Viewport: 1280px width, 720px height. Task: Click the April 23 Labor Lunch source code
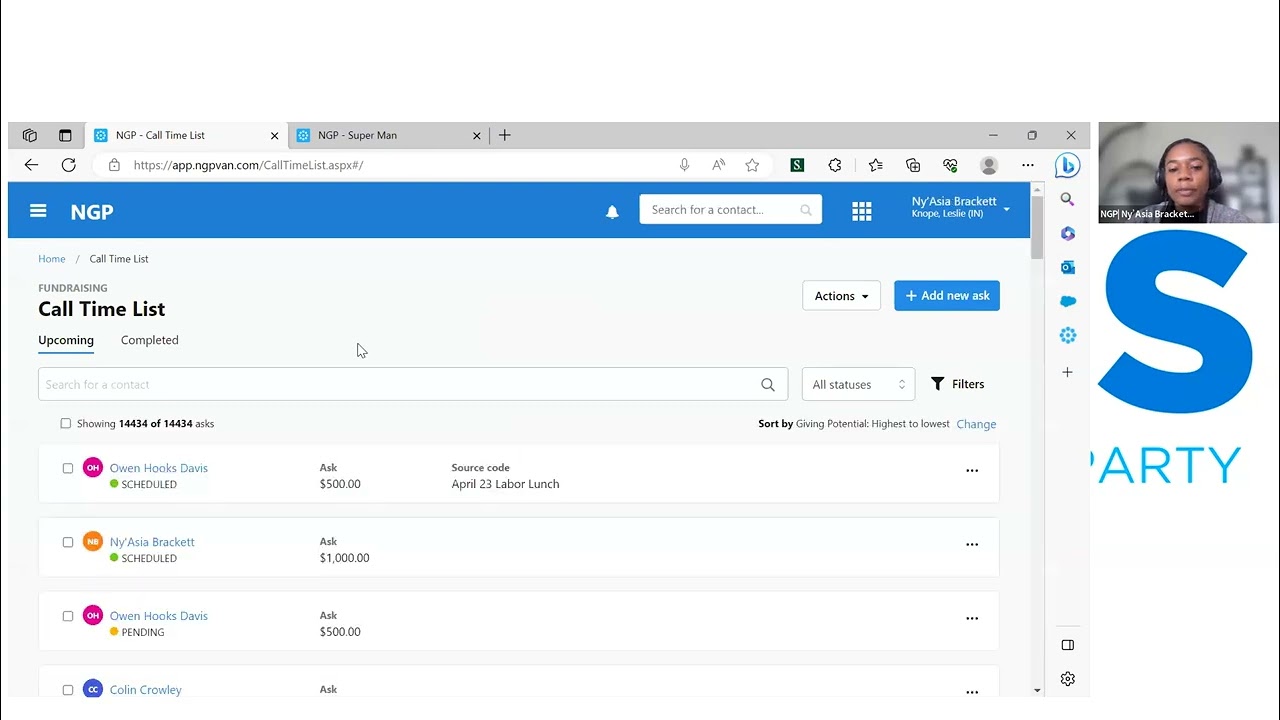pos(505,484)
